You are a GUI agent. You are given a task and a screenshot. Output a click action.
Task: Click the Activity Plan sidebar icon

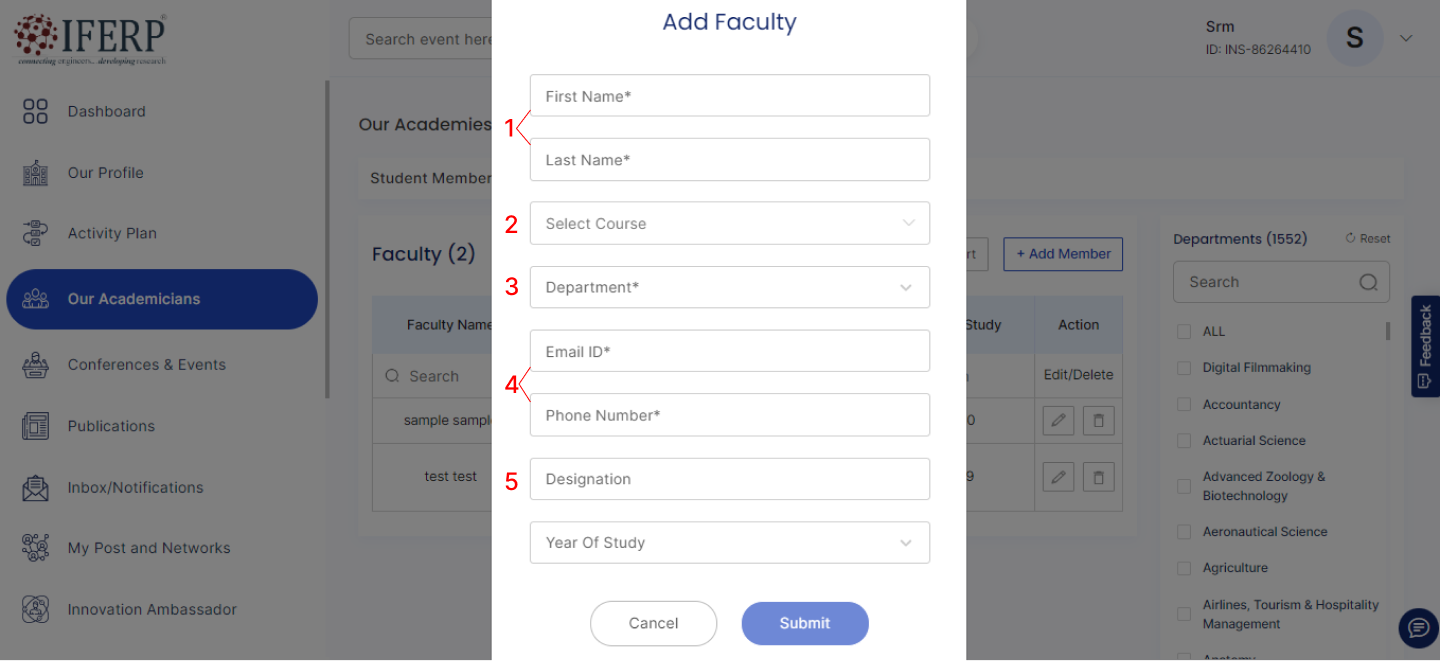tap(35, 233)
